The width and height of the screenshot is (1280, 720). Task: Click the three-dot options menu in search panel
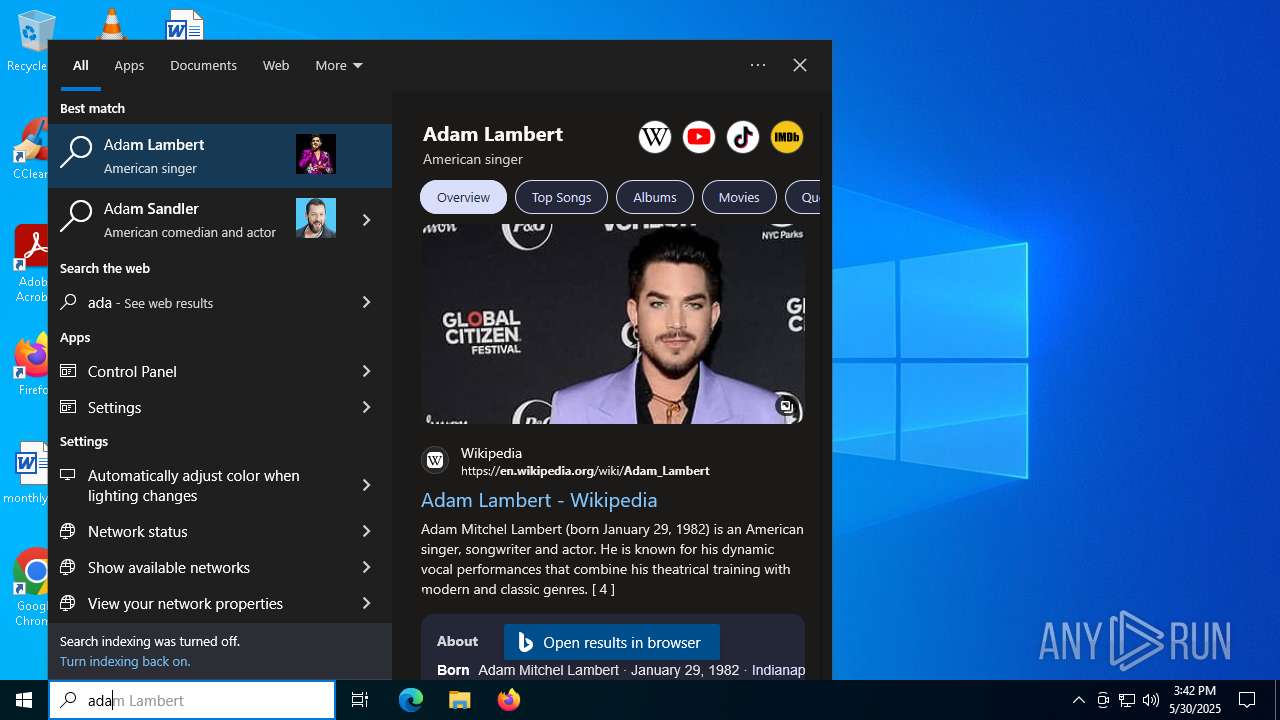(758, 65)
